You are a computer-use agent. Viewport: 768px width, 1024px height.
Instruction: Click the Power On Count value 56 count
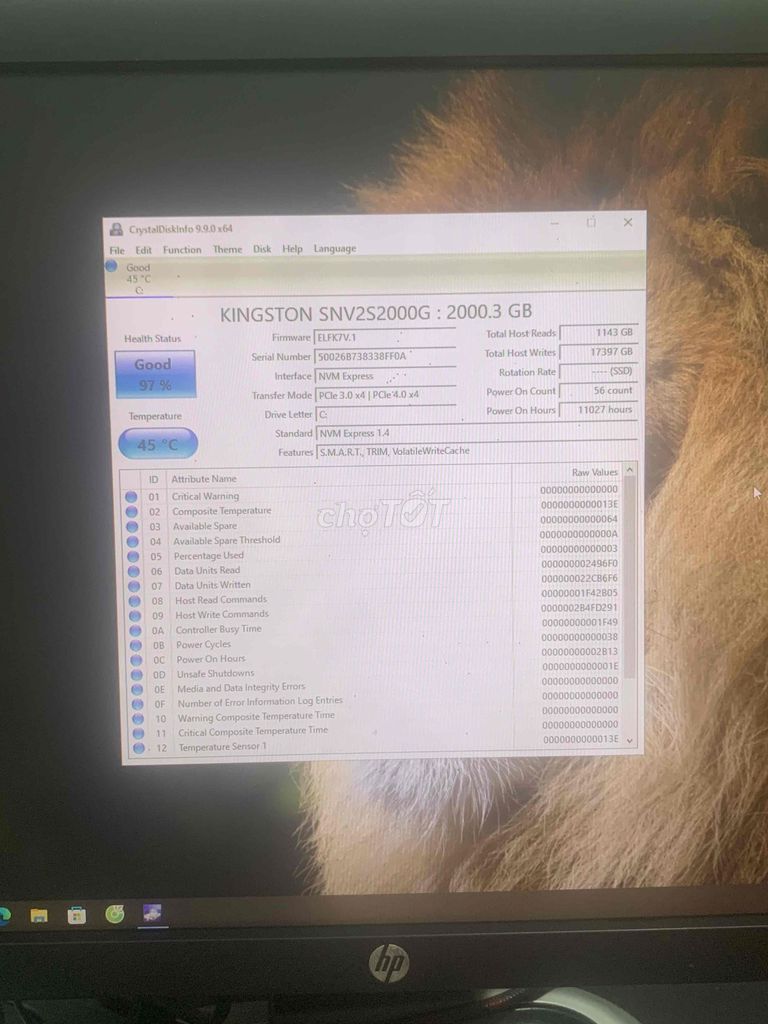(598, 391)
